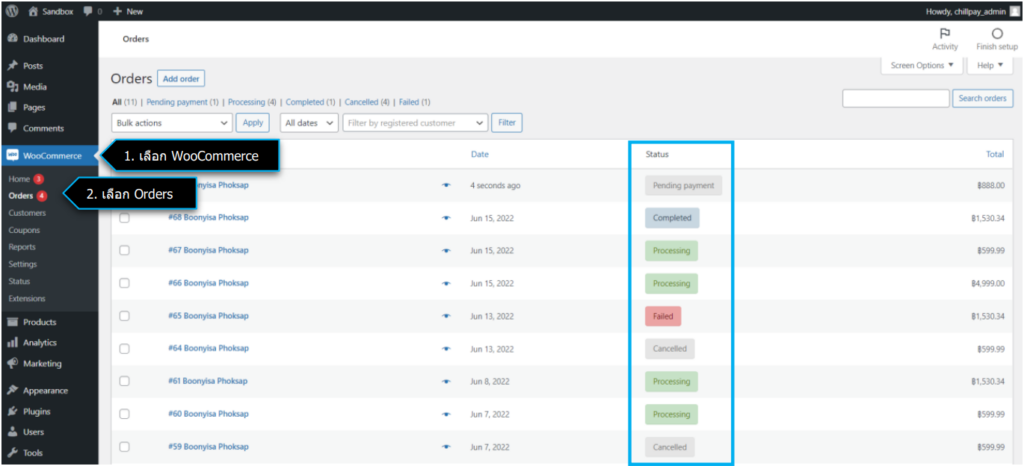
Task: Click the Add order button
Action: 181,79
